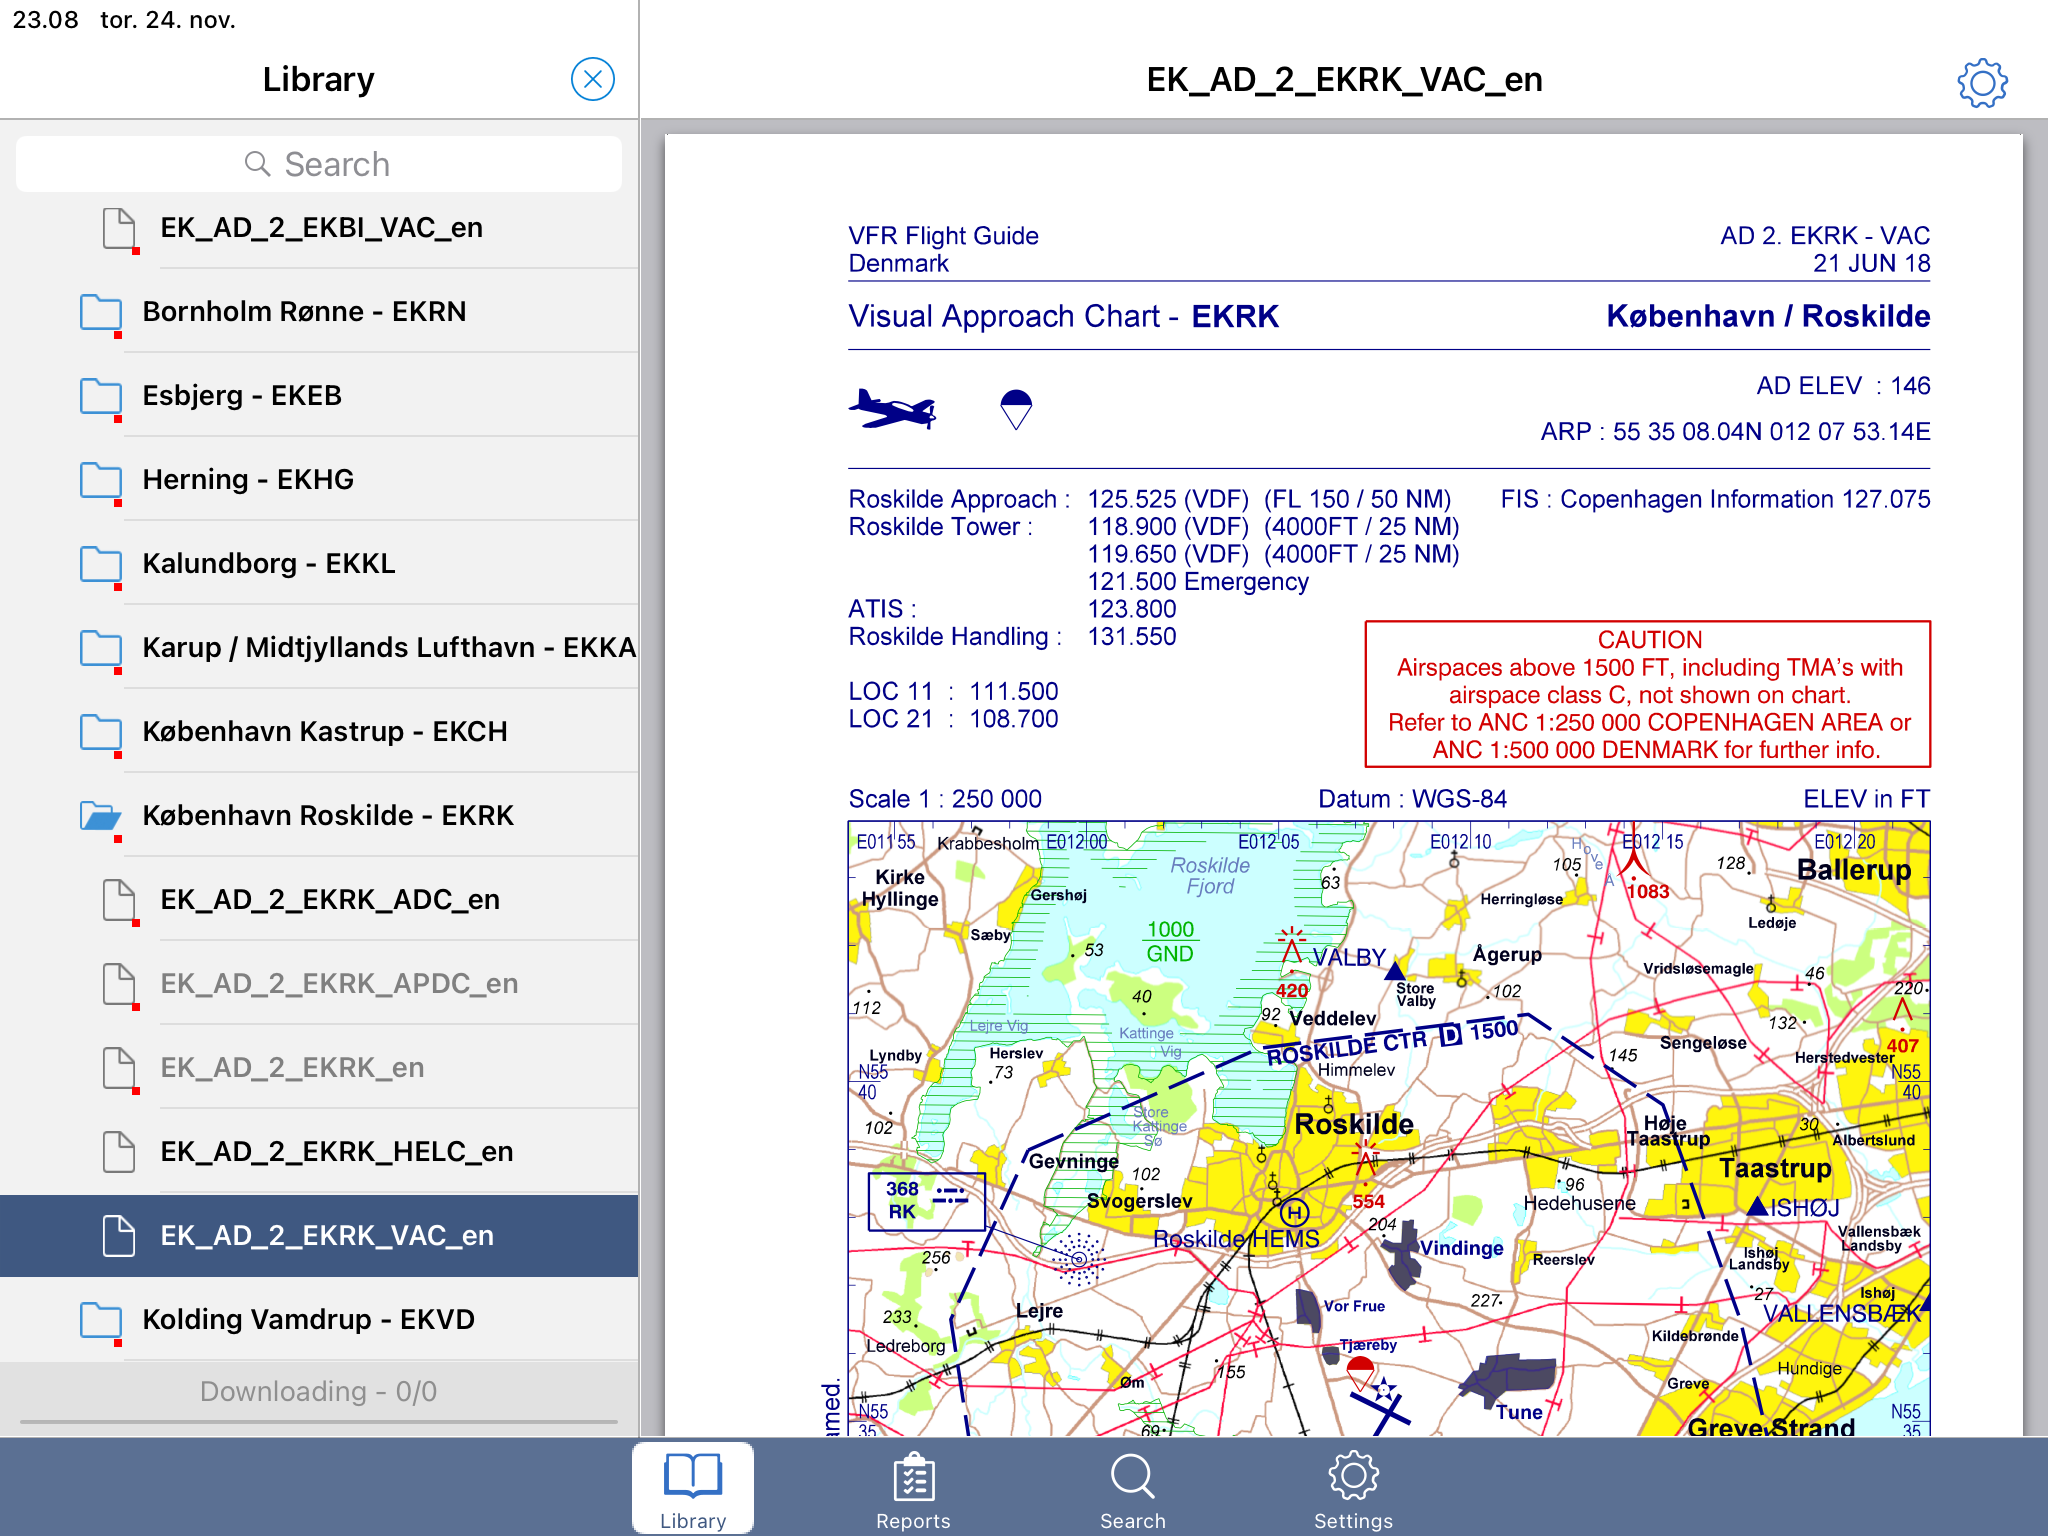Switch to the Search tab

pyautogui.click(x=1133, y=1488)
